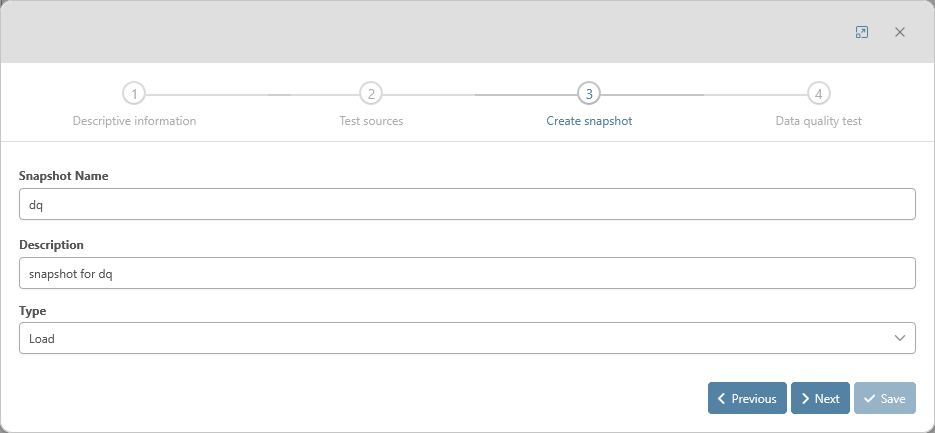Screen dimensions: 935x433
Task: Focus the Description text field
Action: pos(467,273)
